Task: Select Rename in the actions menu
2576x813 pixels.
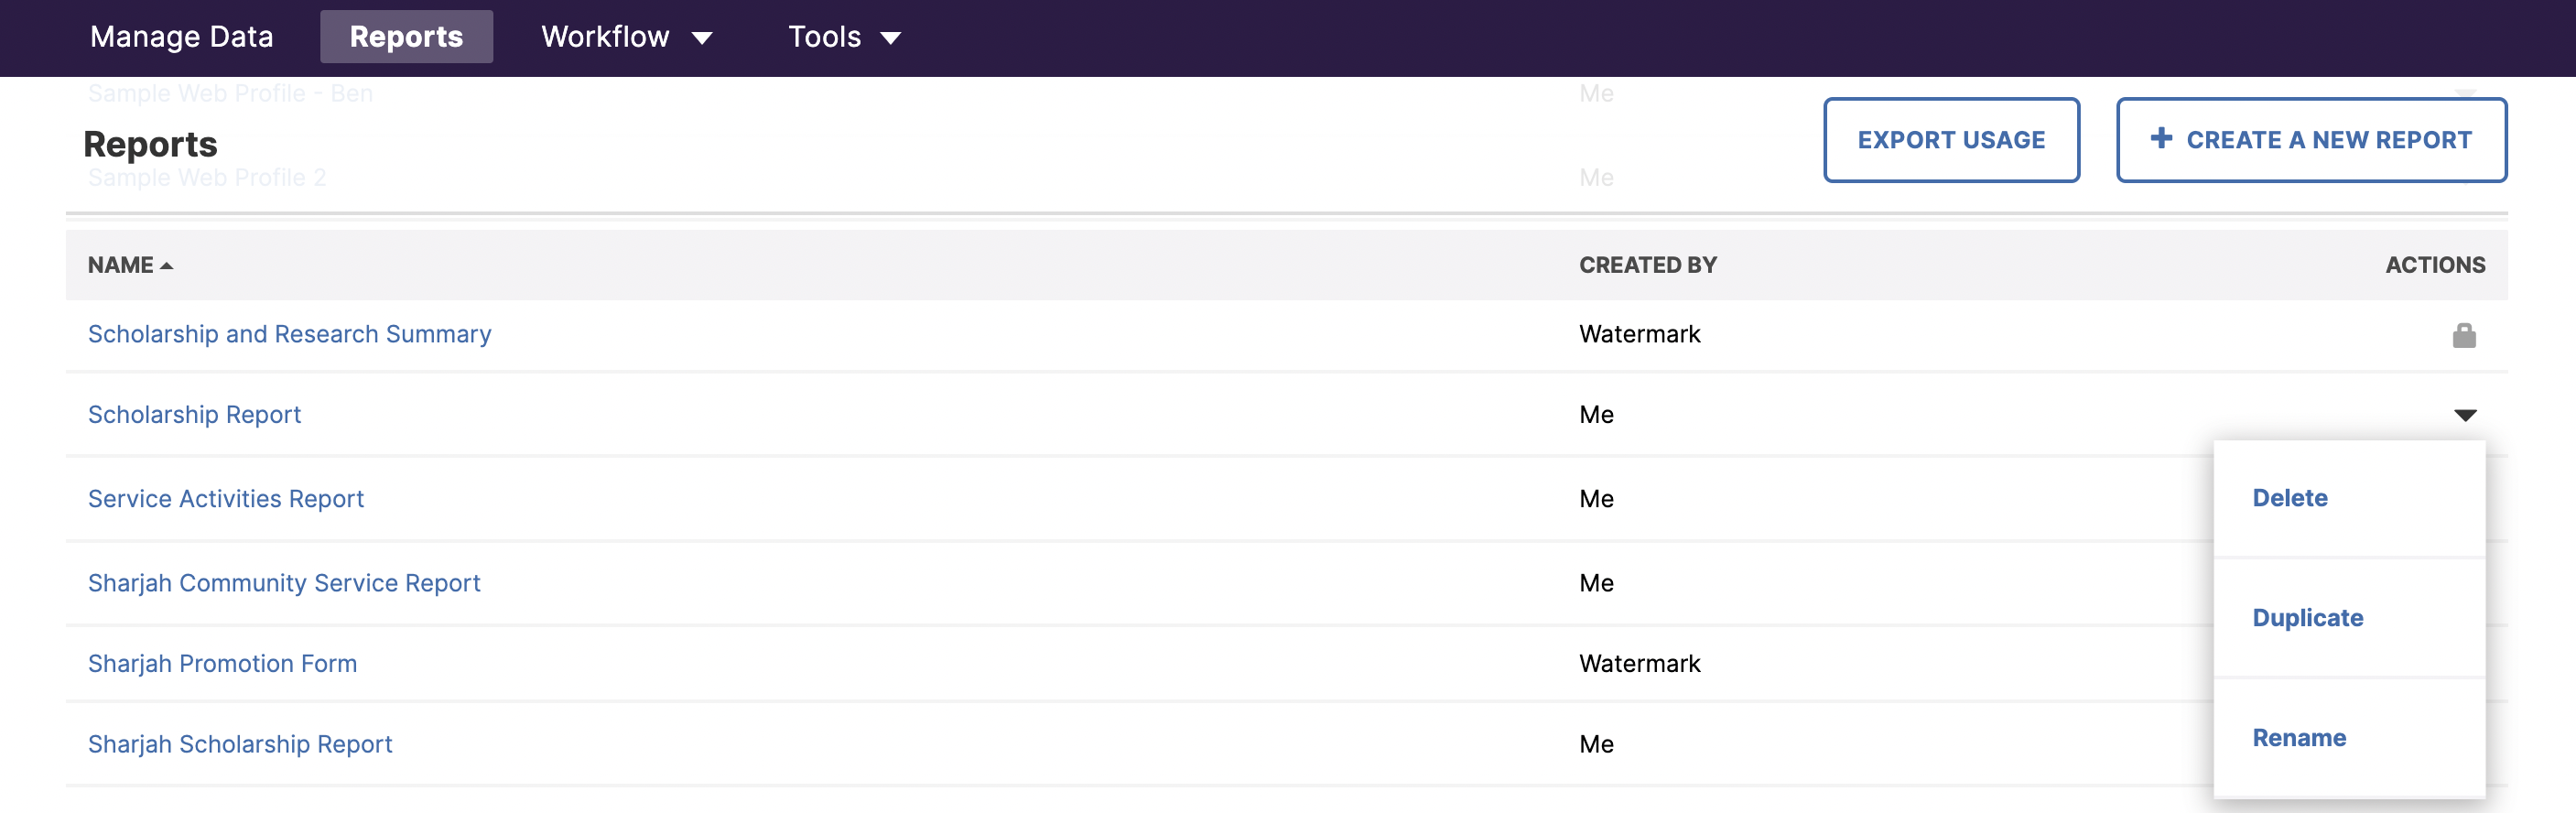Action: (x=2298, y=738)
